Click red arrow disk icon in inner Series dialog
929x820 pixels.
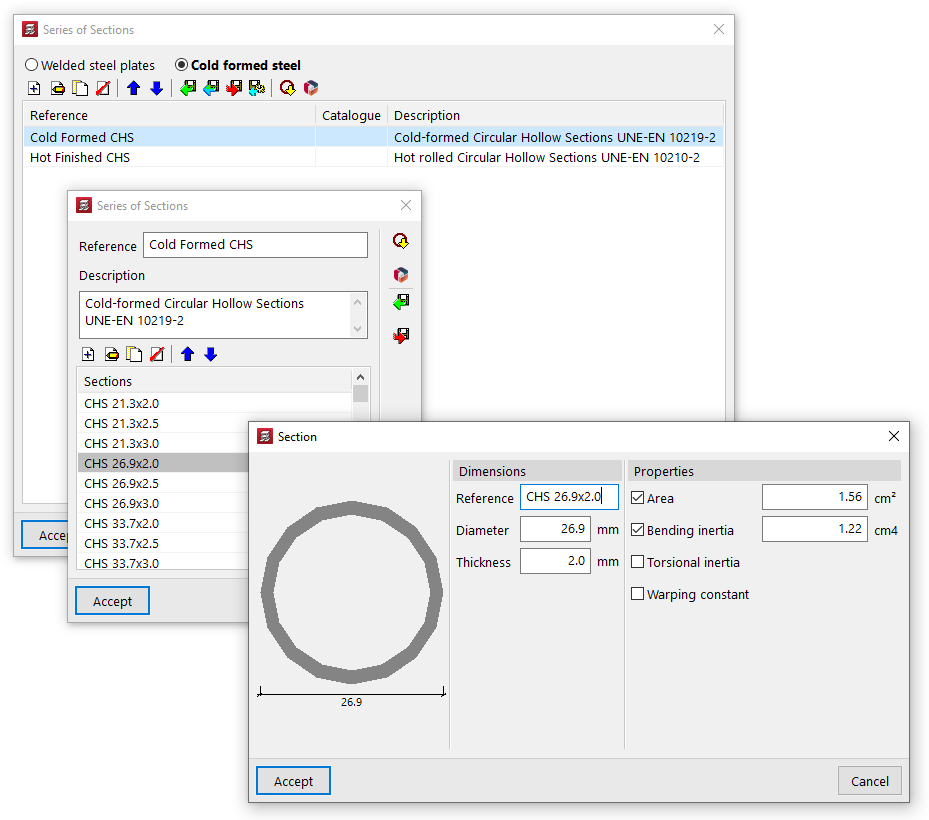[x=401, y=336]
